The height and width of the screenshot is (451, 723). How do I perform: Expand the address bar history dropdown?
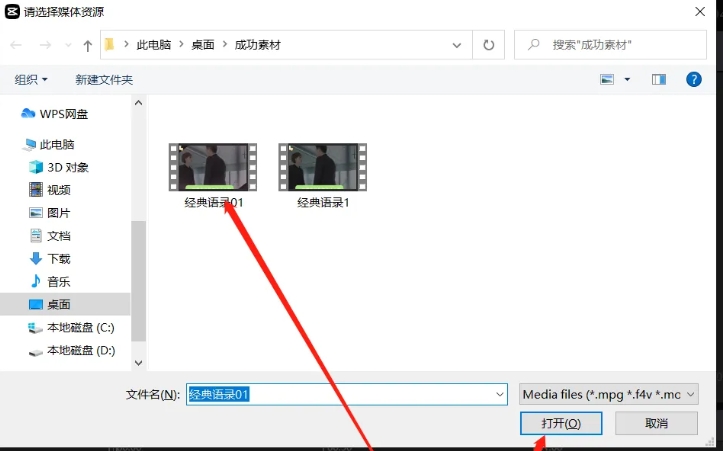[x=456, y=45]
